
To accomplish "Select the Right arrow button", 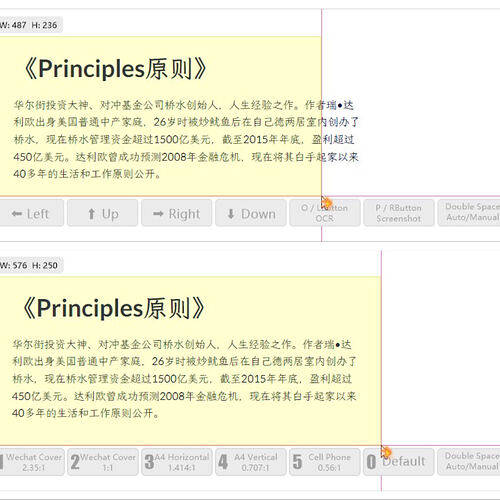I will coord(177,213).
